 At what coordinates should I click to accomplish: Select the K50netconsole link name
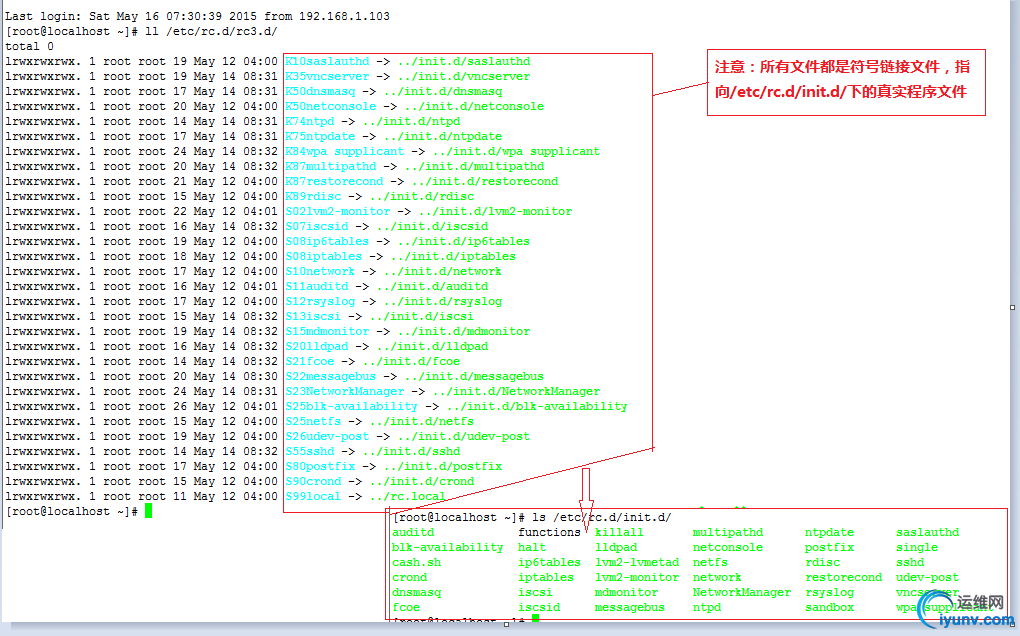[330, 106]
